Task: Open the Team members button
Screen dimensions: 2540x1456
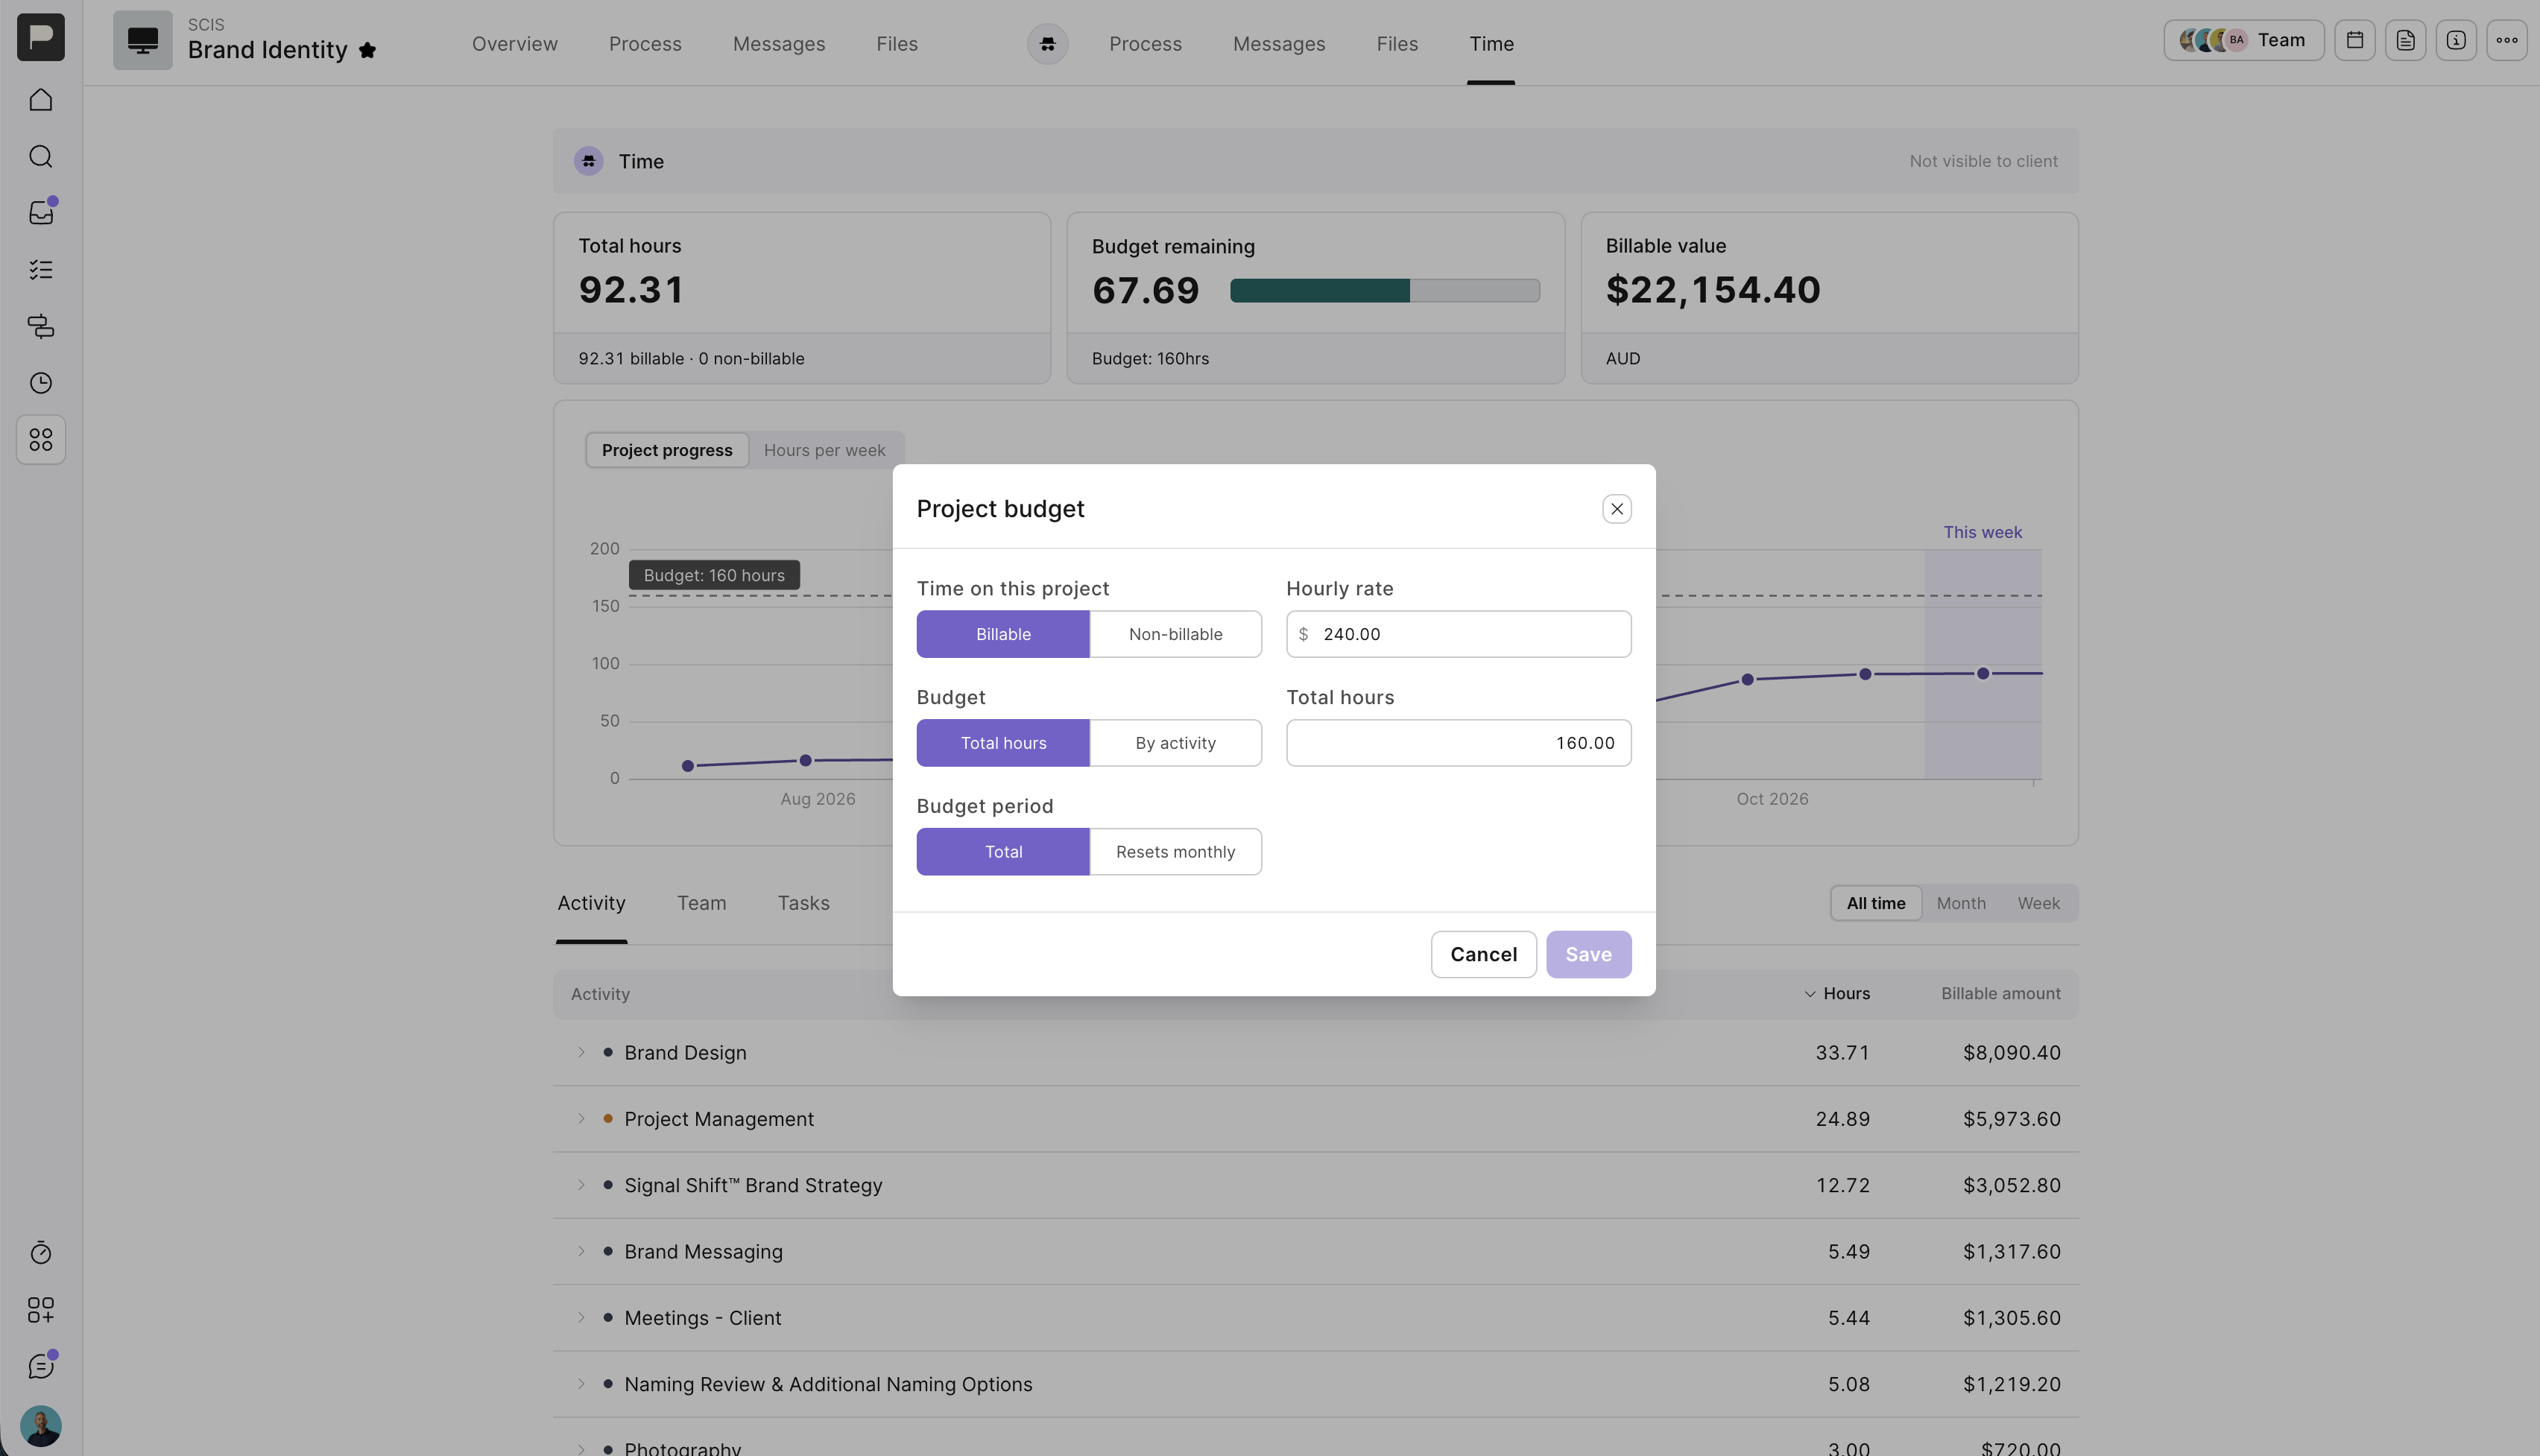Action: click(x=2244, y=41)
